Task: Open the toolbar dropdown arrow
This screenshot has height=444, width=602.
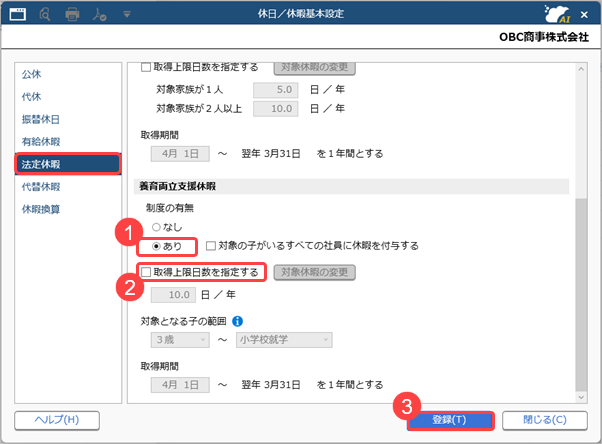Action: [127, 15]
